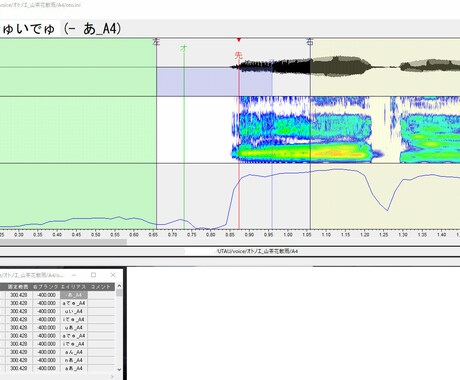
Task: Maximize the oto table window
Action: (93, 275)
